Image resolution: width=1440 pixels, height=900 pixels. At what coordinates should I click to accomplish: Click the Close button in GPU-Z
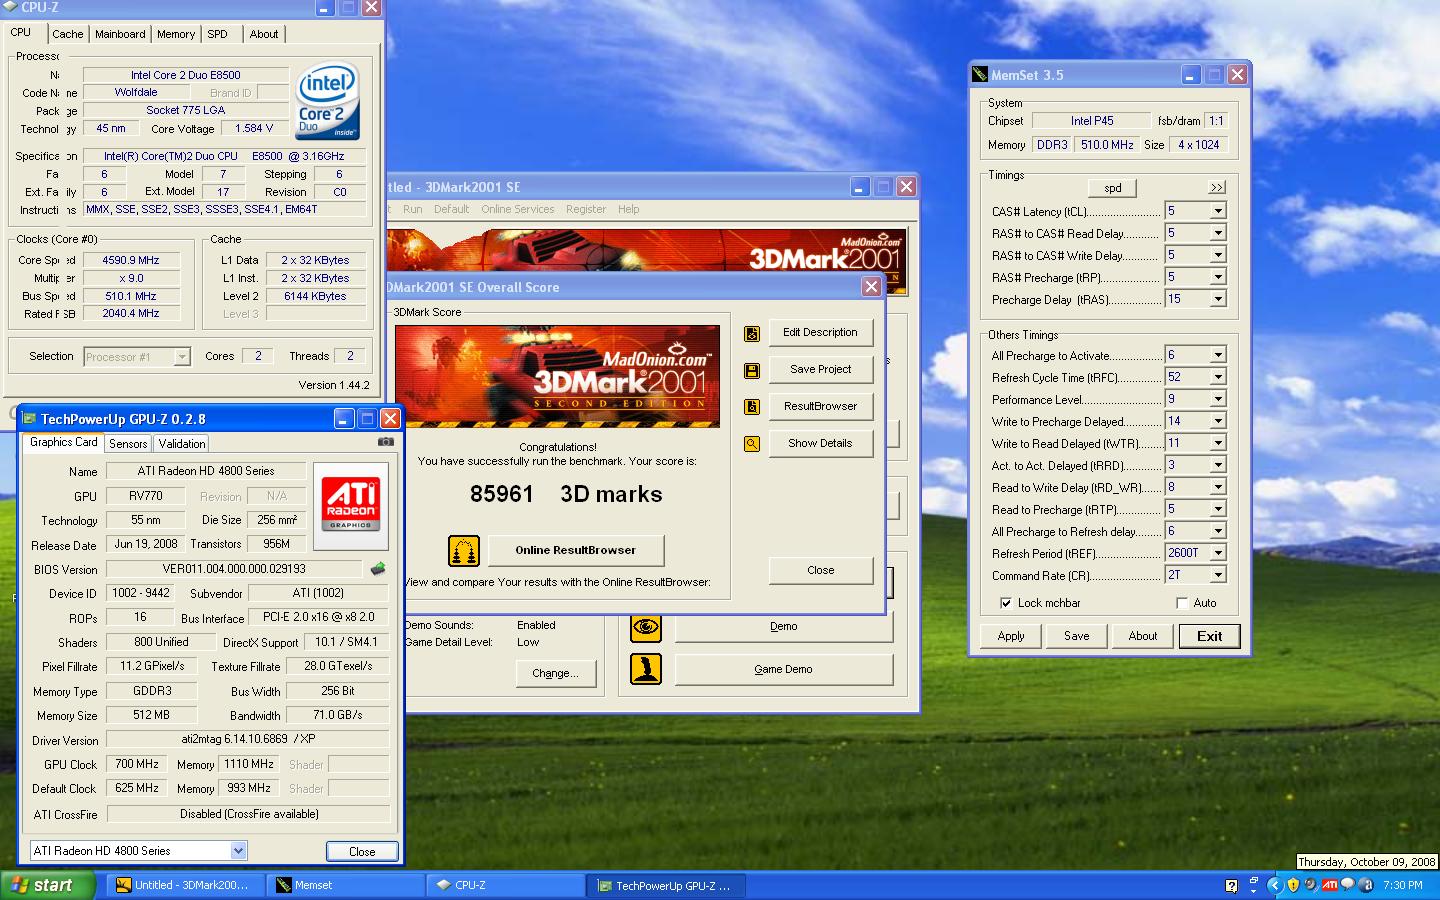pyautogui.click(x=362, y=852)
